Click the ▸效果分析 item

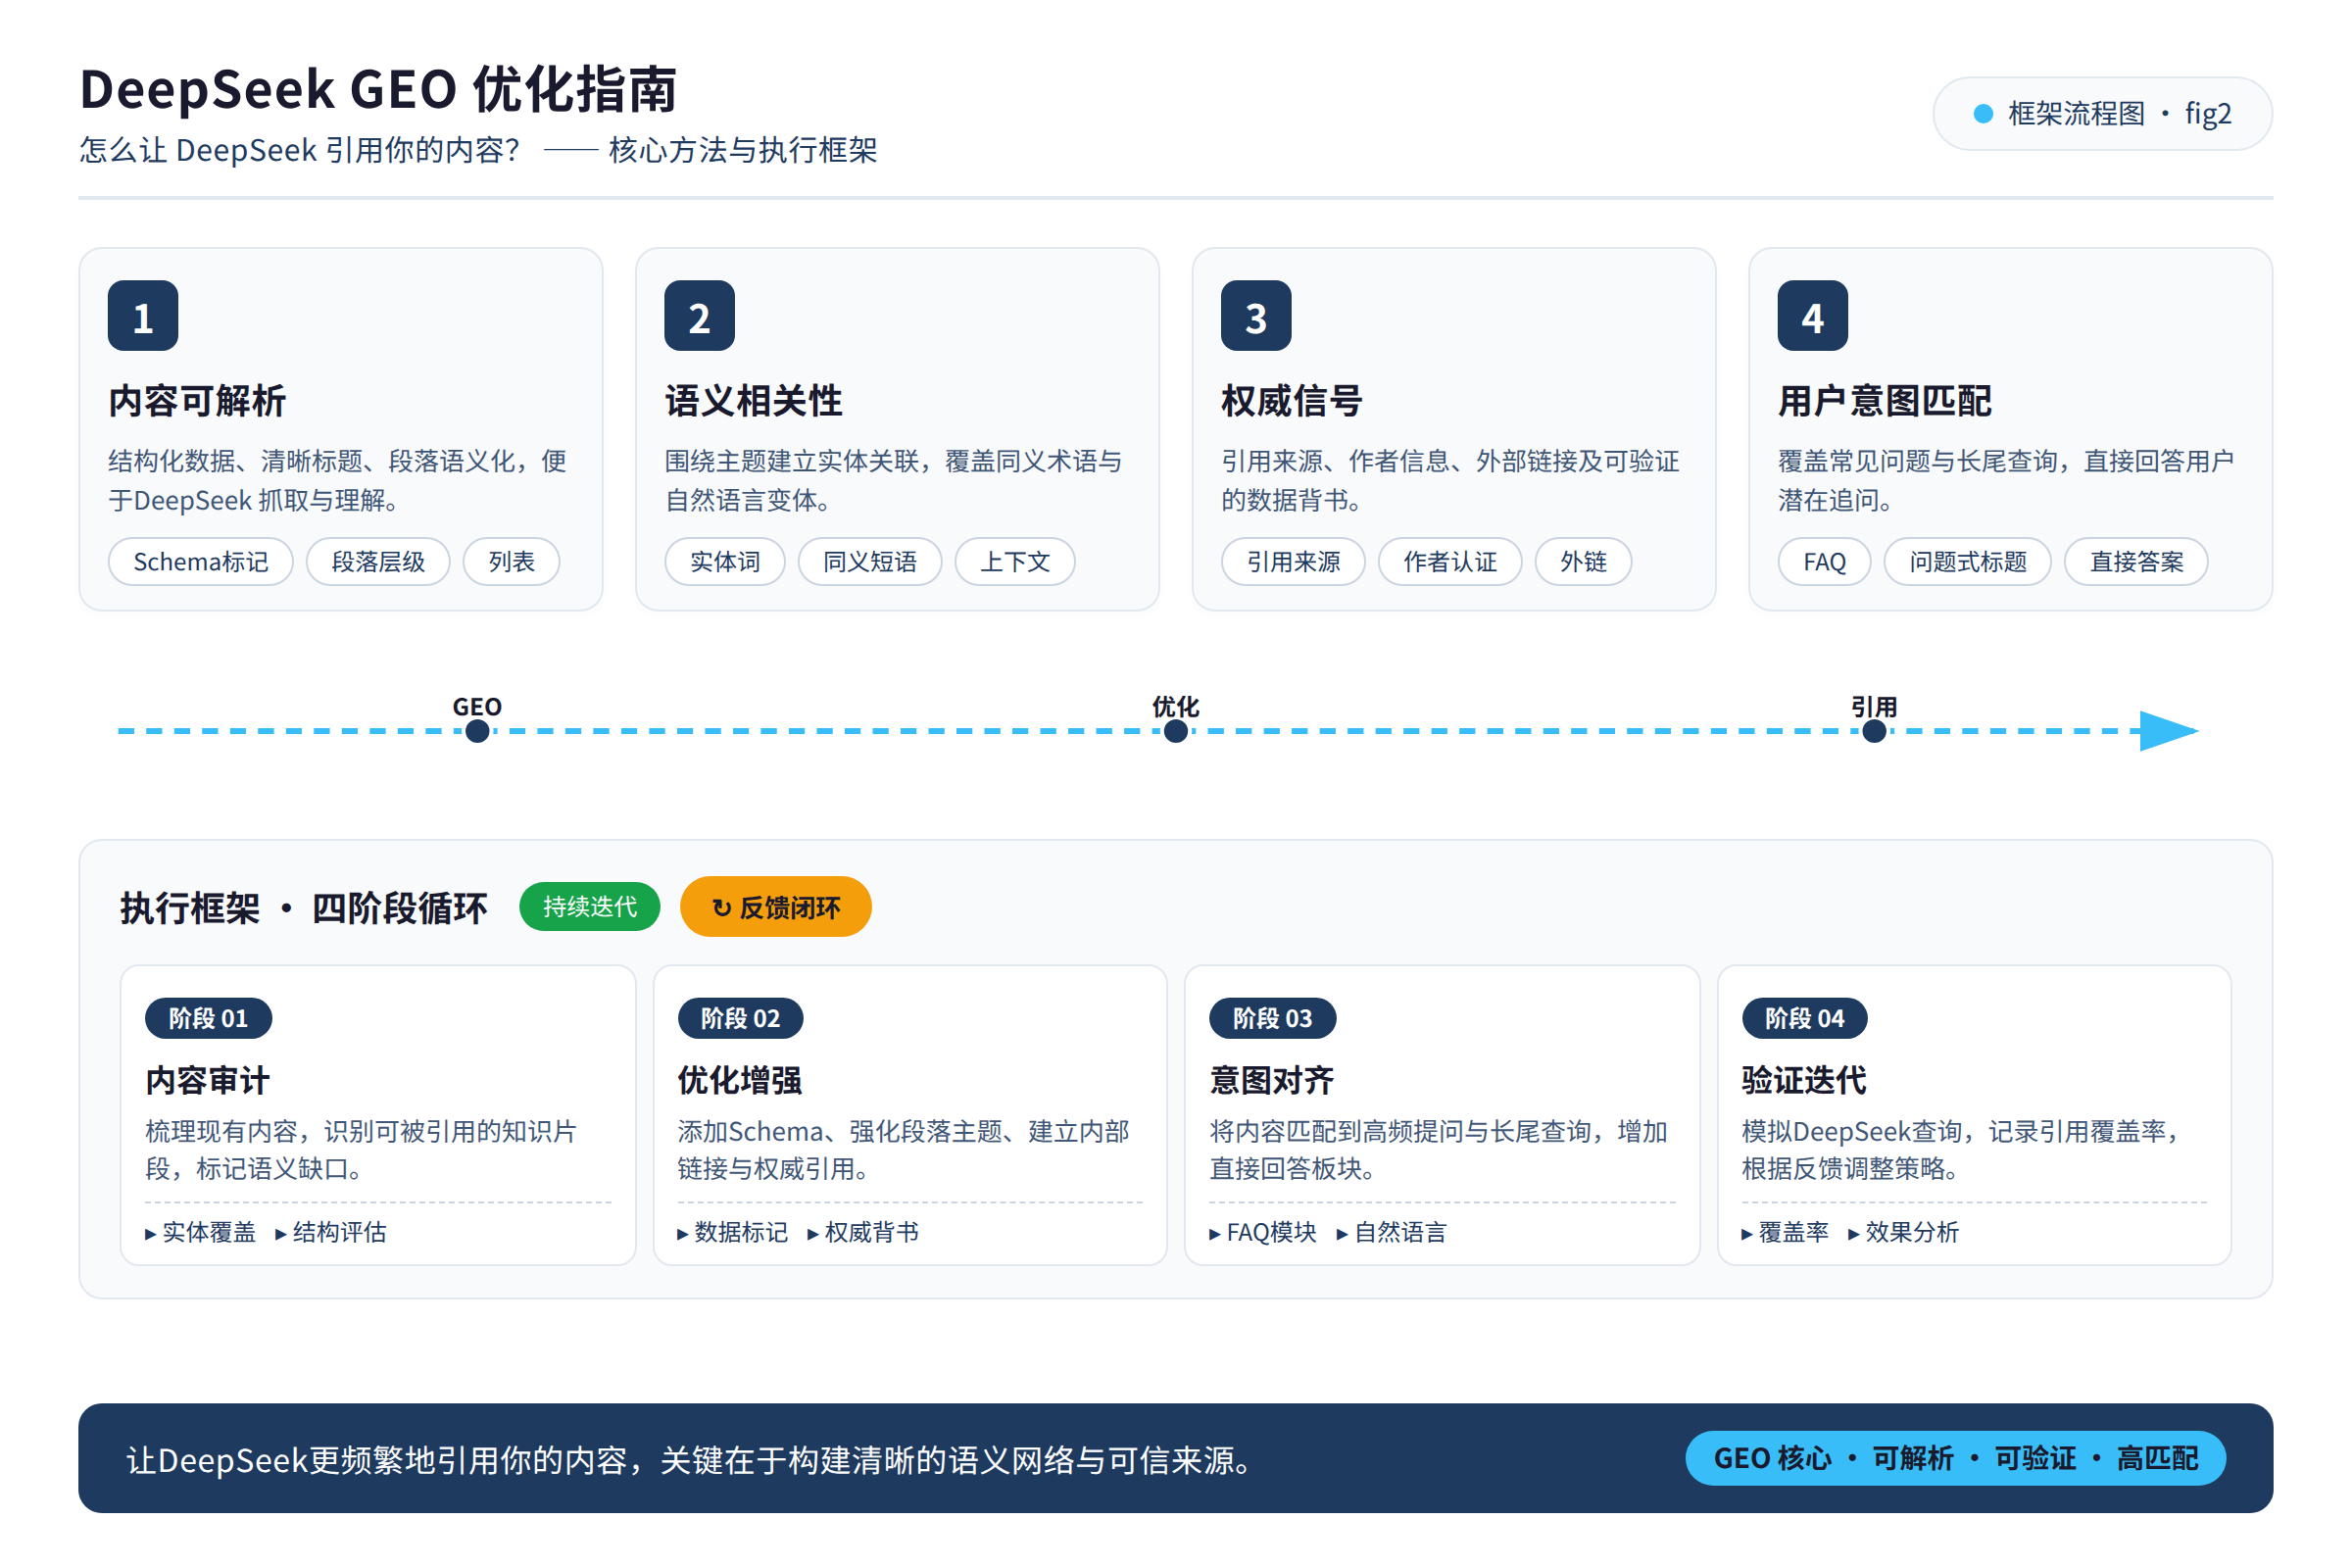(x=1903, y=1232)
